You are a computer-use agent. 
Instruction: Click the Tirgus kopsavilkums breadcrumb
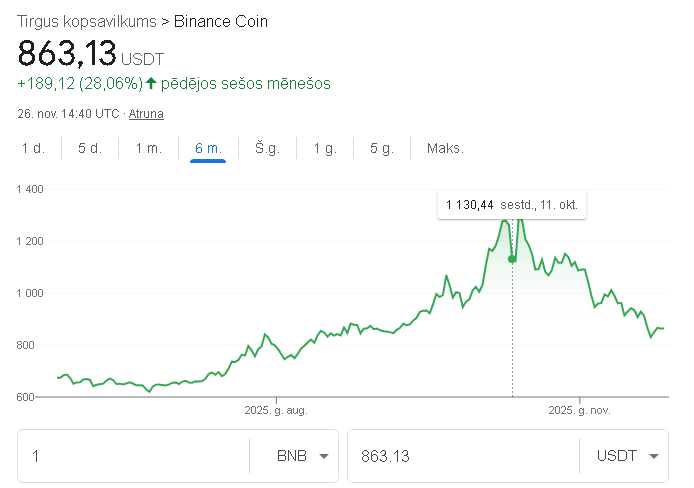(x=86, y=21)
